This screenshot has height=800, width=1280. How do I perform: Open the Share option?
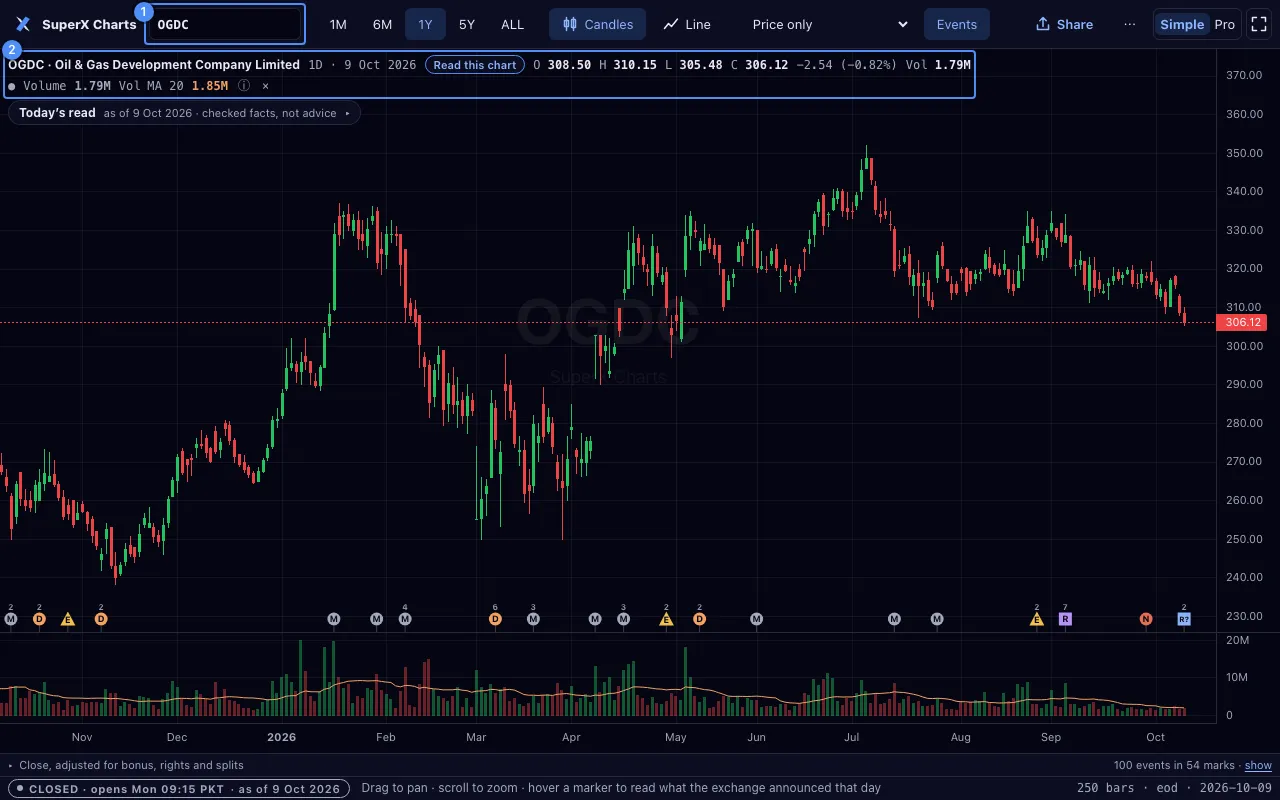[x=1064, y=24]
